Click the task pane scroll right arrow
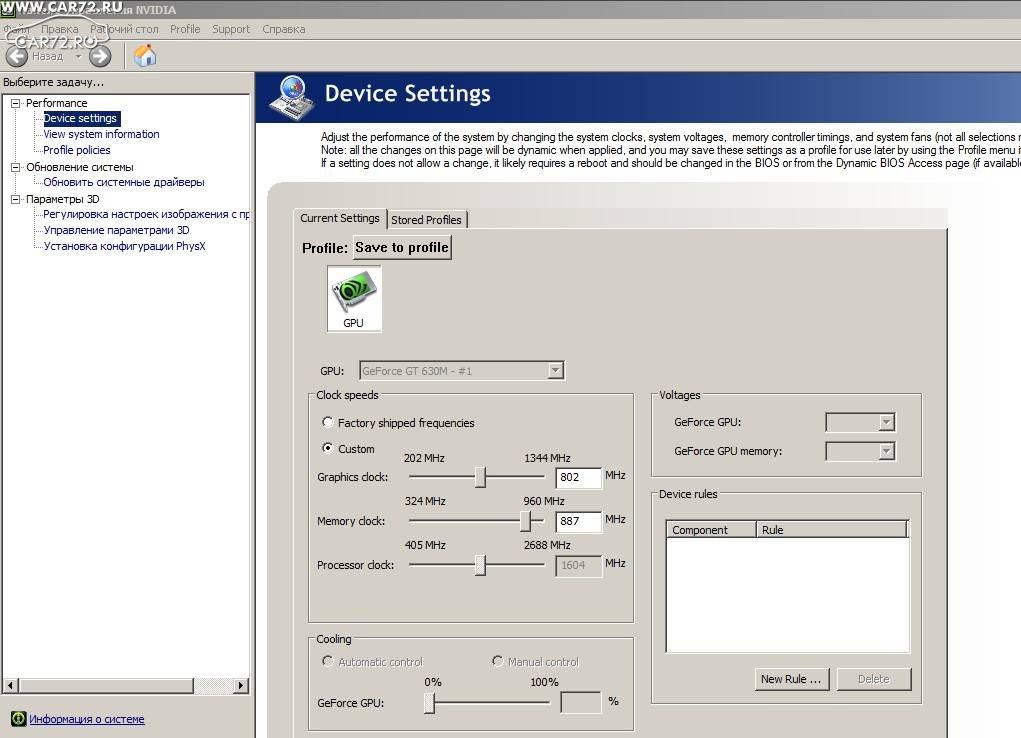This screenshot has height=738, width=1021. click(241, 685)
